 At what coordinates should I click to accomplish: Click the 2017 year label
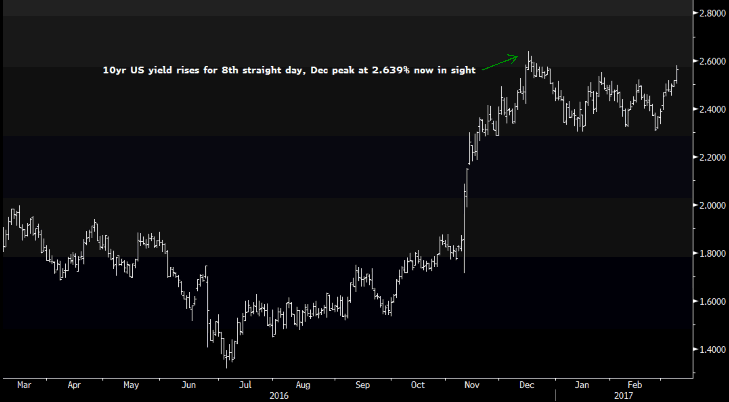tap(623, 396)
